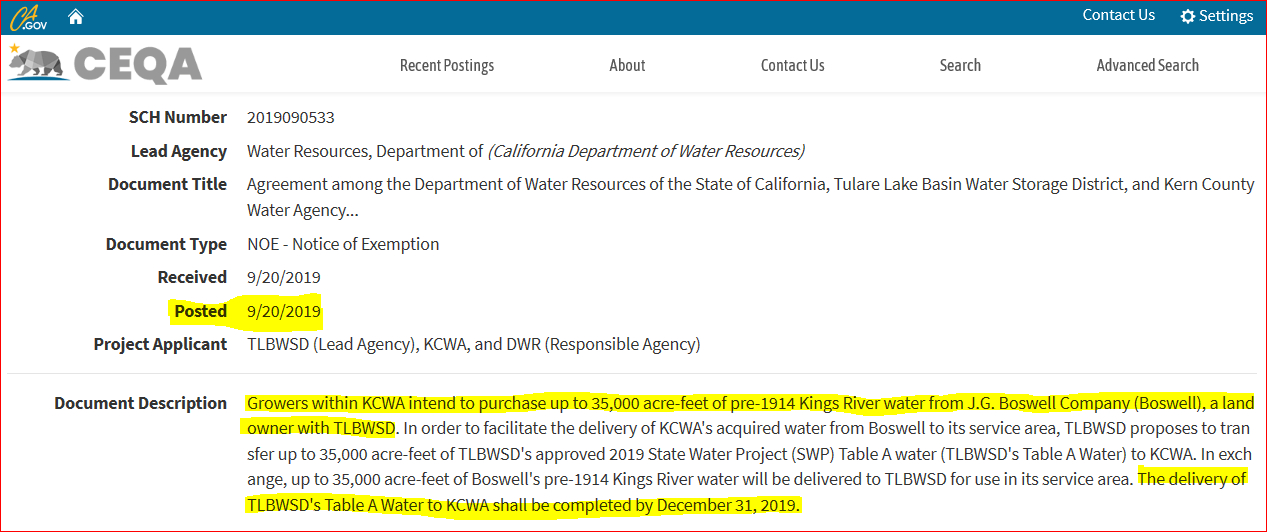This screenshot has width=1267, height=532.
Task: Select the Document Type label
Action: click(x=167, y=244)
